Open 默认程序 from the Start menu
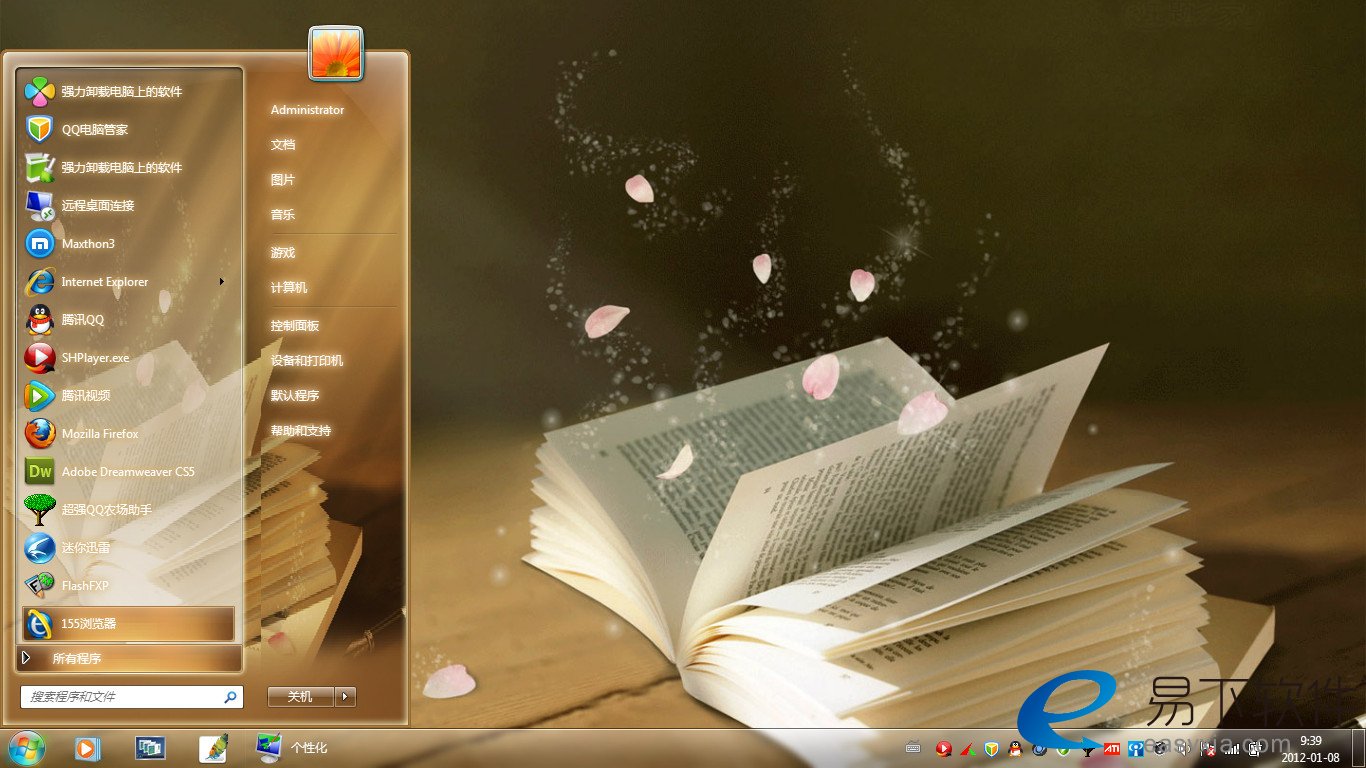 (x=295, y=396)
